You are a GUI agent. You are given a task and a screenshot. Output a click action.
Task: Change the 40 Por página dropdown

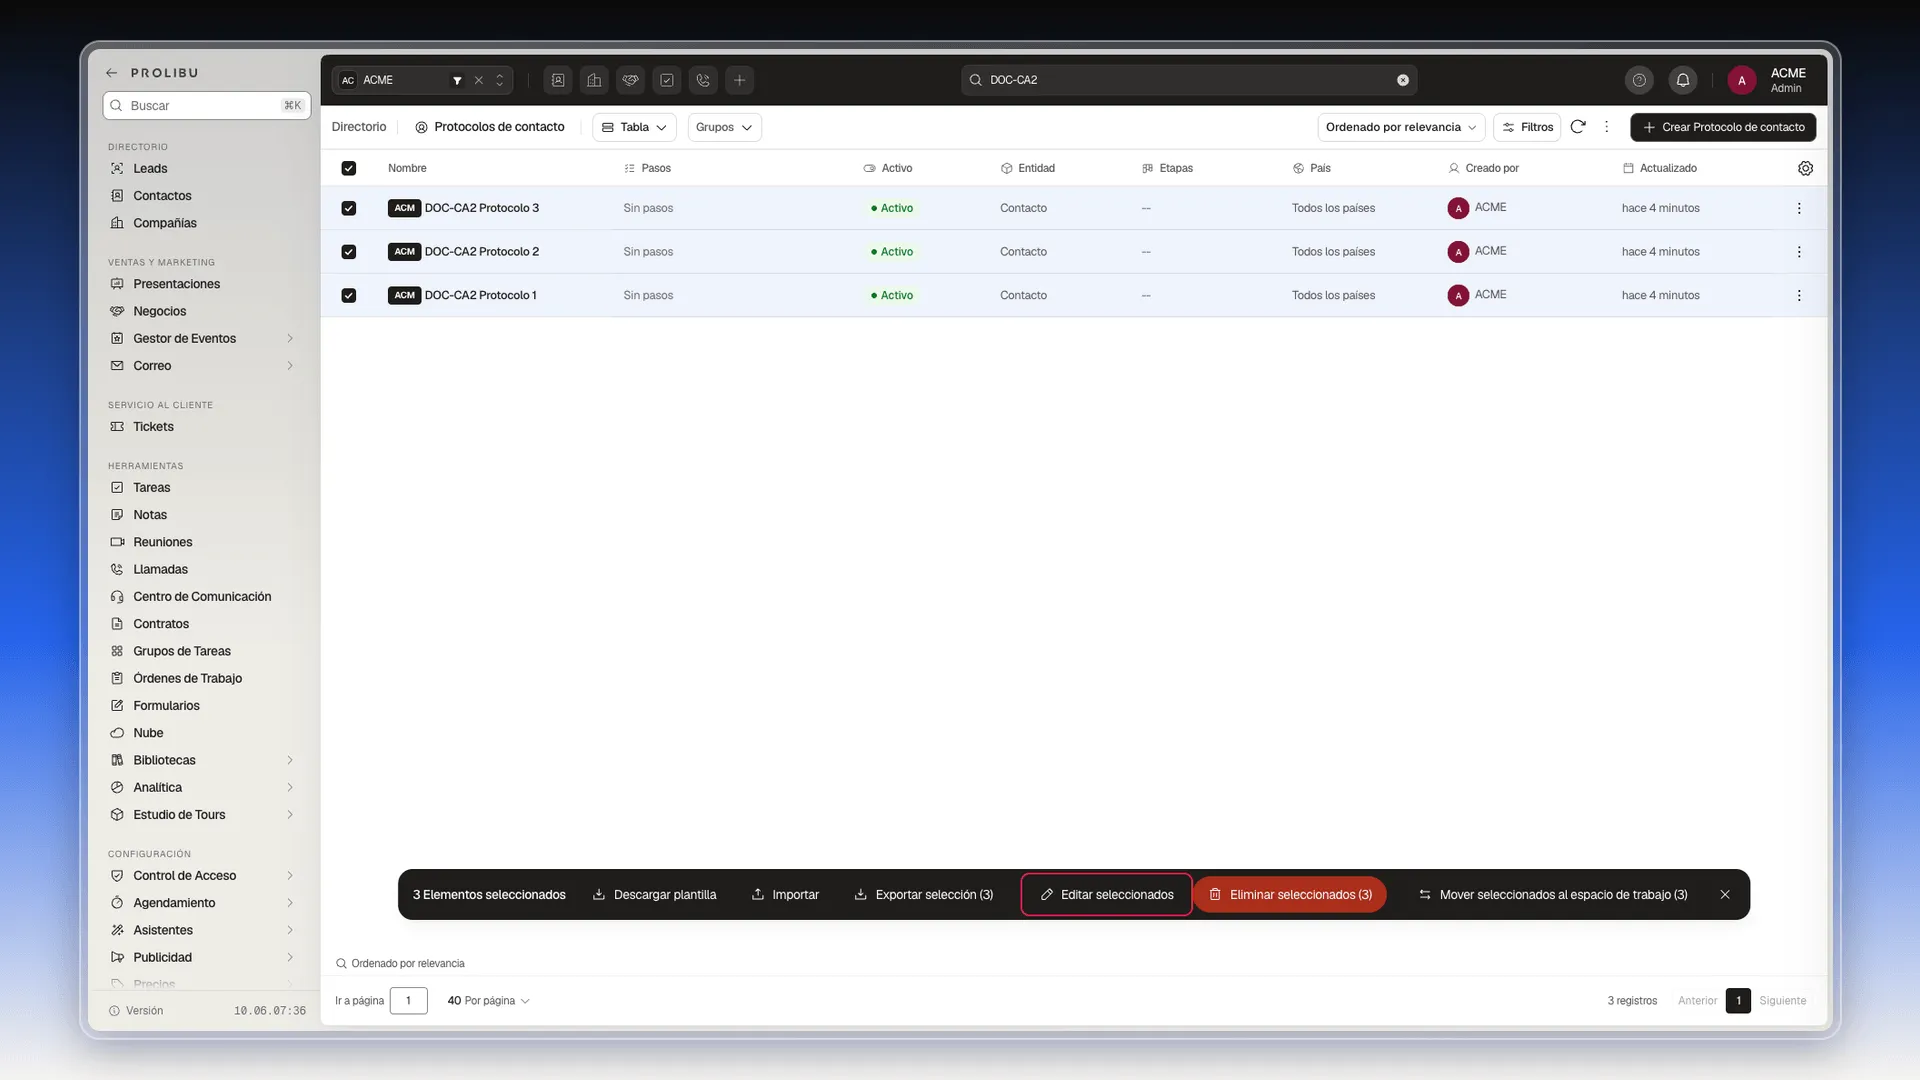tap(488, 1001)
